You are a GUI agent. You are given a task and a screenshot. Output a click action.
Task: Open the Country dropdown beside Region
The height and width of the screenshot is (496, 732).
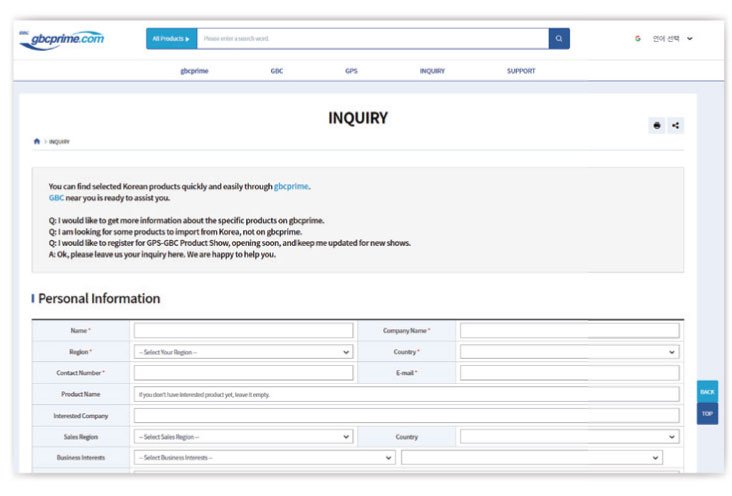point(569,352)
